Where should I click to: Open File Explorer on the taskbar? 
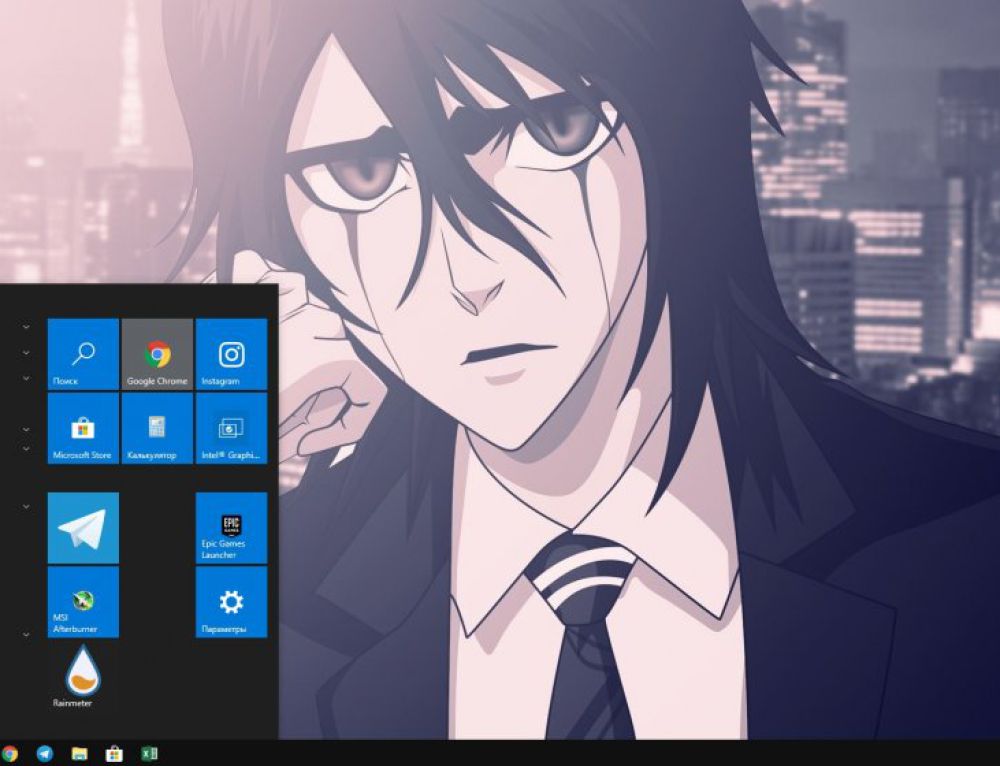[78, 753]
